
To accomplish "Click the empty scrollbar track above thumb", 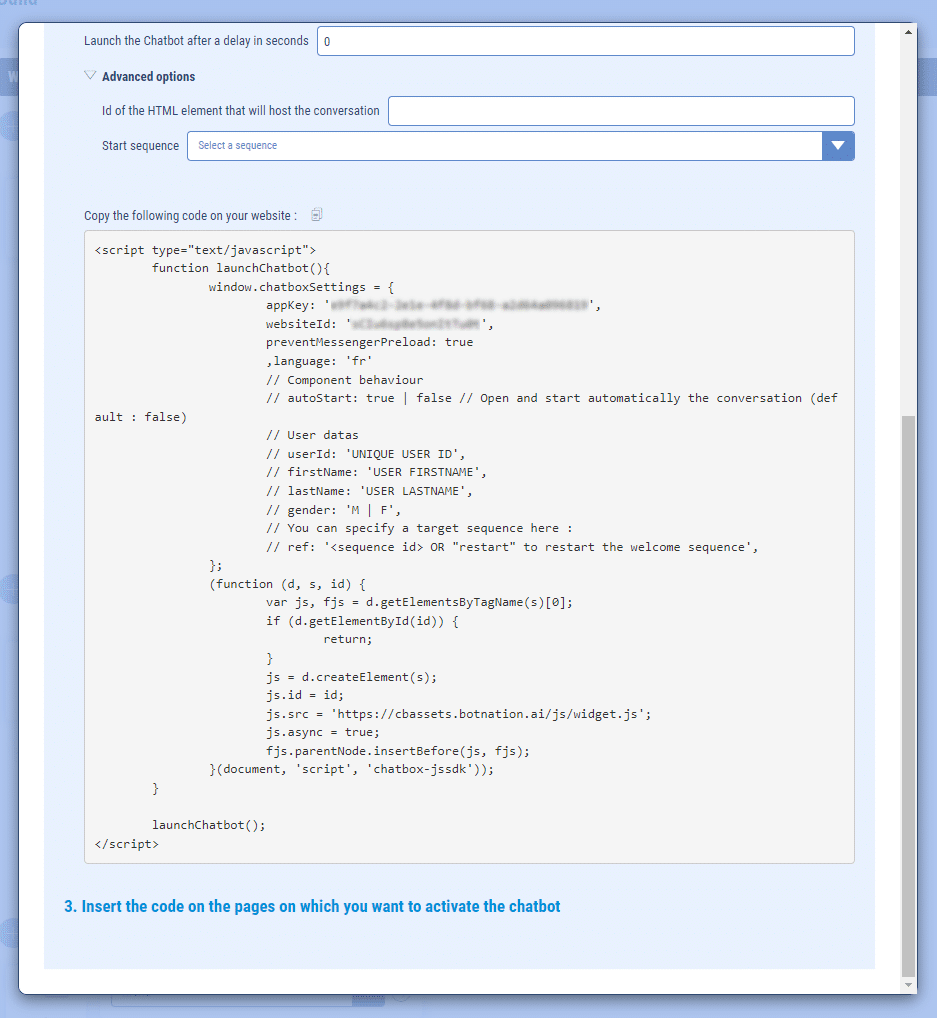I will coord(909,220).
